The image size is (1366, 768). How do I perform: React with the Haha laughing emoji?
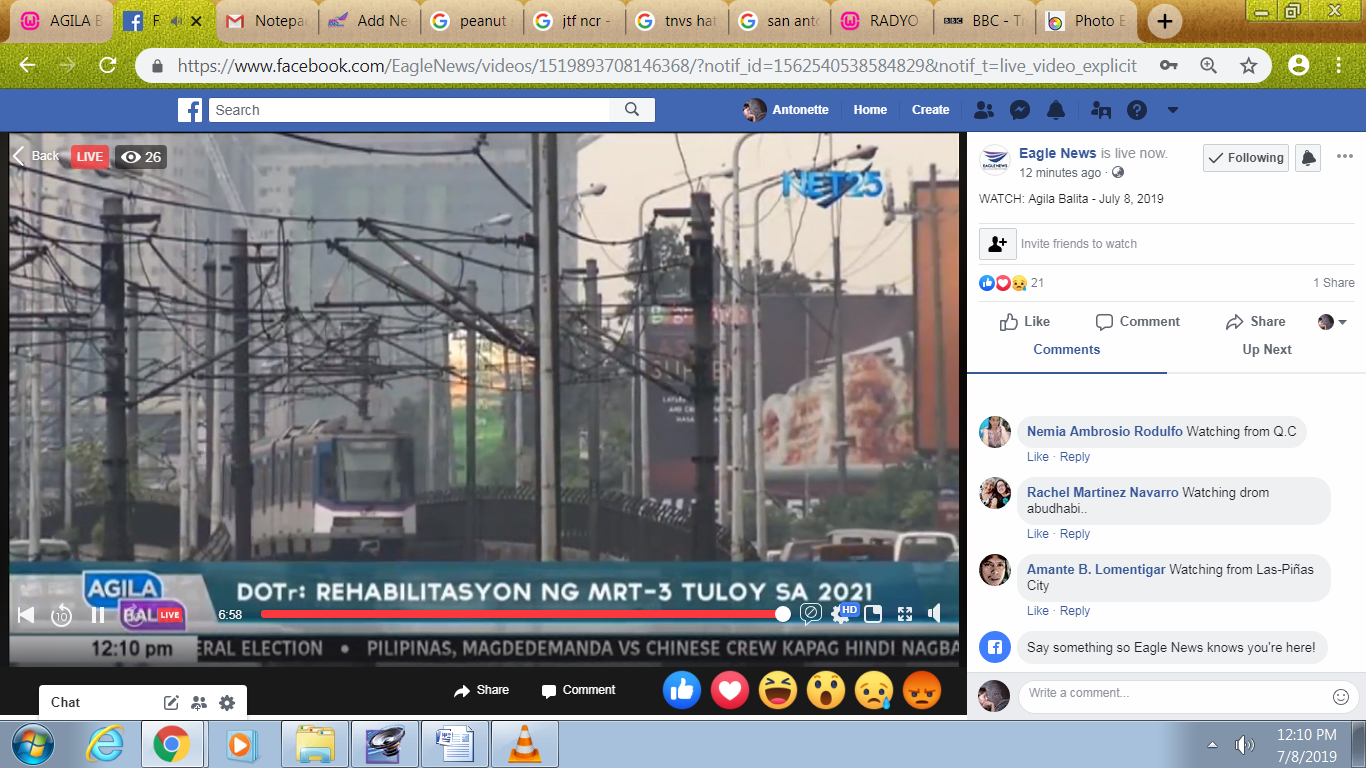(x=778, y=690)
